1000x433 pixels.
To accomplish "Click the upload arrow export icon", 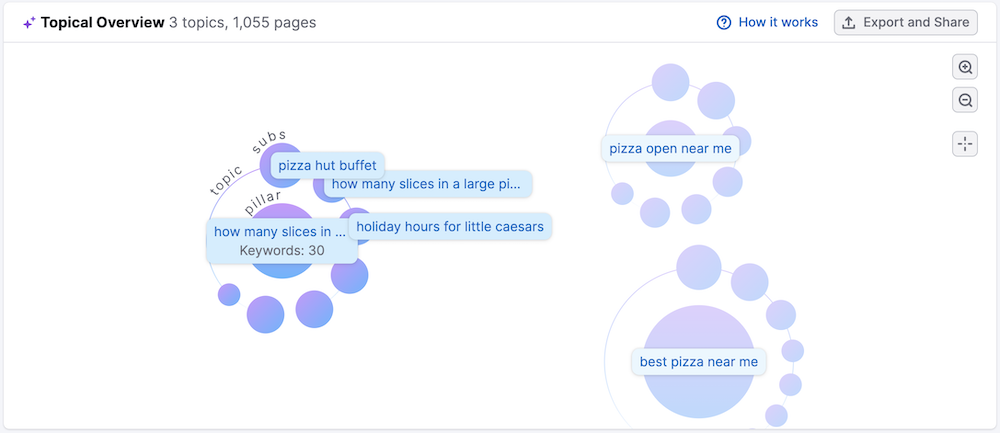I will 849,22.
